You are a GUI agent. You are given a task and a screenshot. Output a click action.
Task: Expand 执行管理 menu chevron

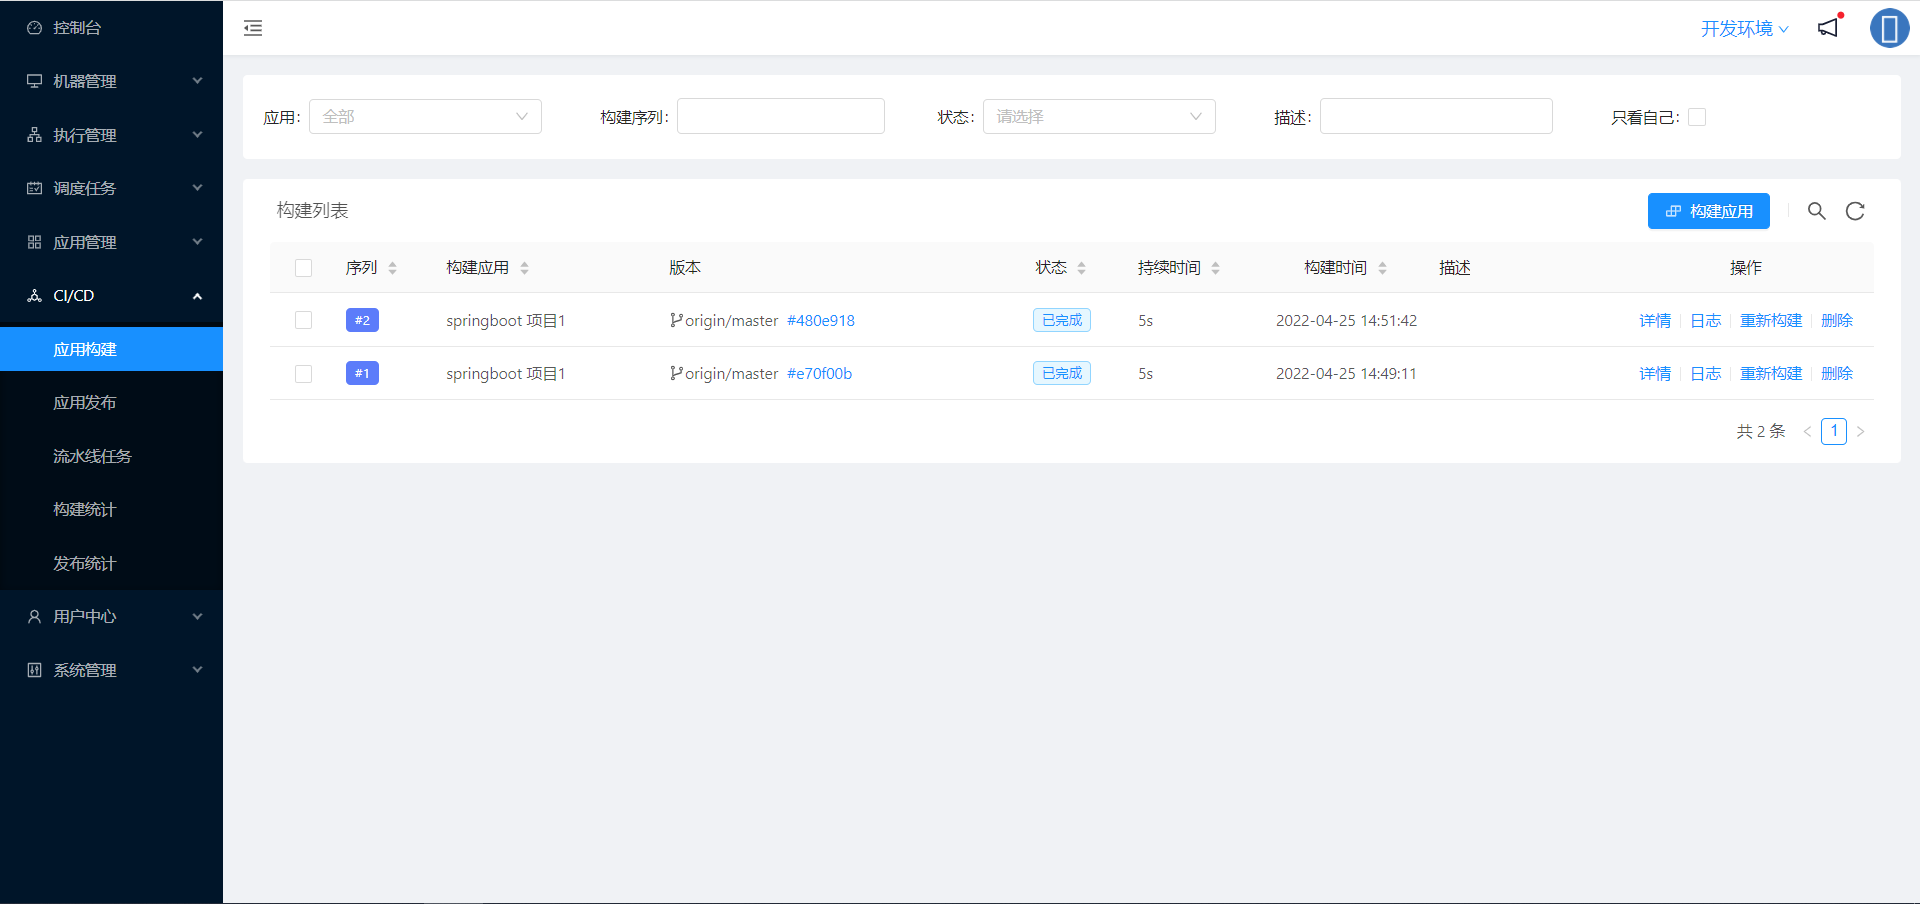[x=197, y=135]
